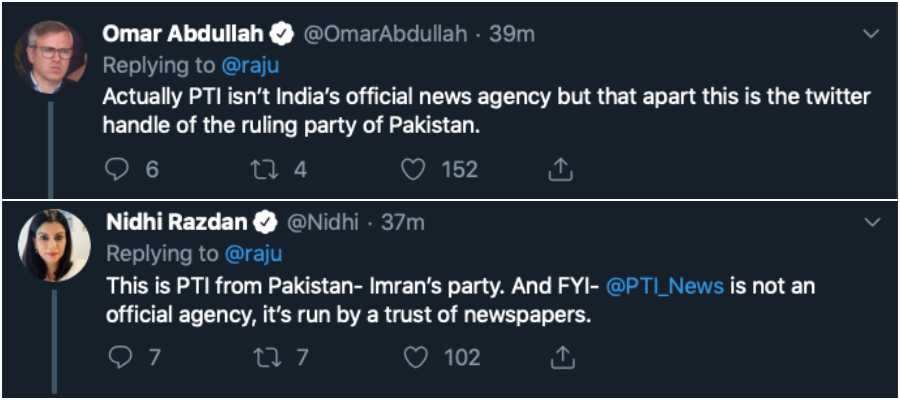Open Omar Abdullah's profile picture
The width and height of the screenshot is (900, 400).
click(x=50, y=57)
